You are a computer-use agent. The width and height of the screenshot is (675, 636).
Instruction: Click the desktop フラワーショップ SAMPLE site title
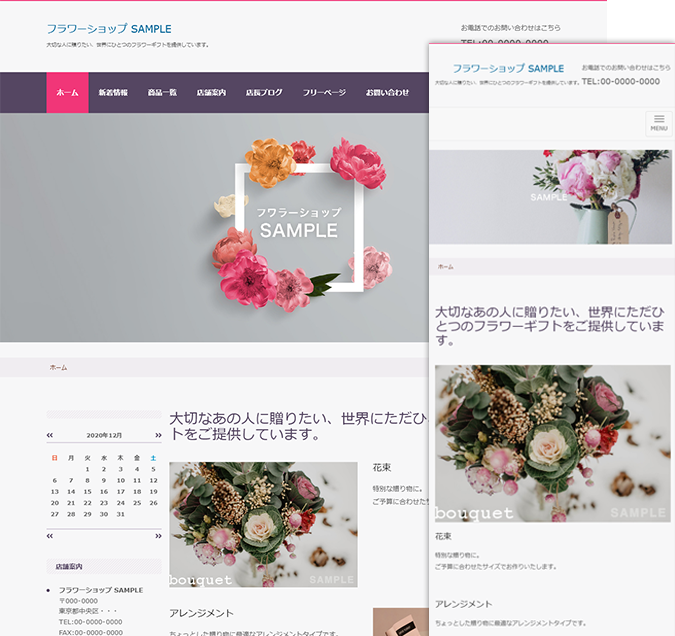pyautogui.click(x=108, y=29)
